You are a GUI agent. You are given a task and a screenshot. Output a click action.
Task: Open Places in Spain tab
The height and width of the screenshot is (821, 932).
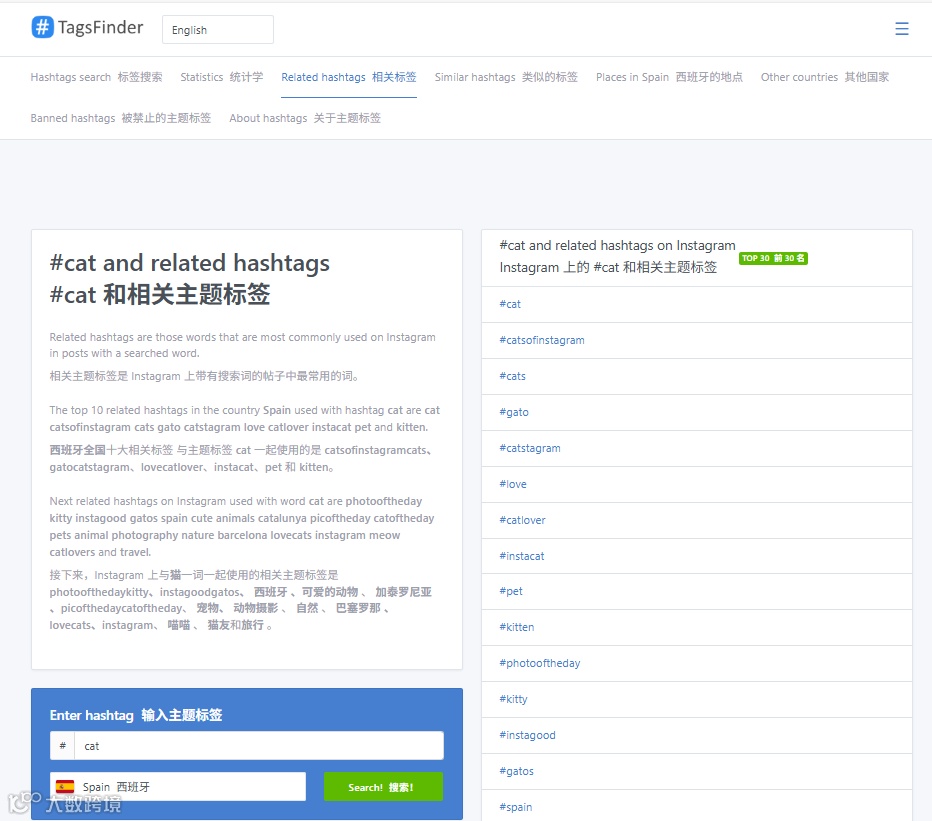click(669, 77)
